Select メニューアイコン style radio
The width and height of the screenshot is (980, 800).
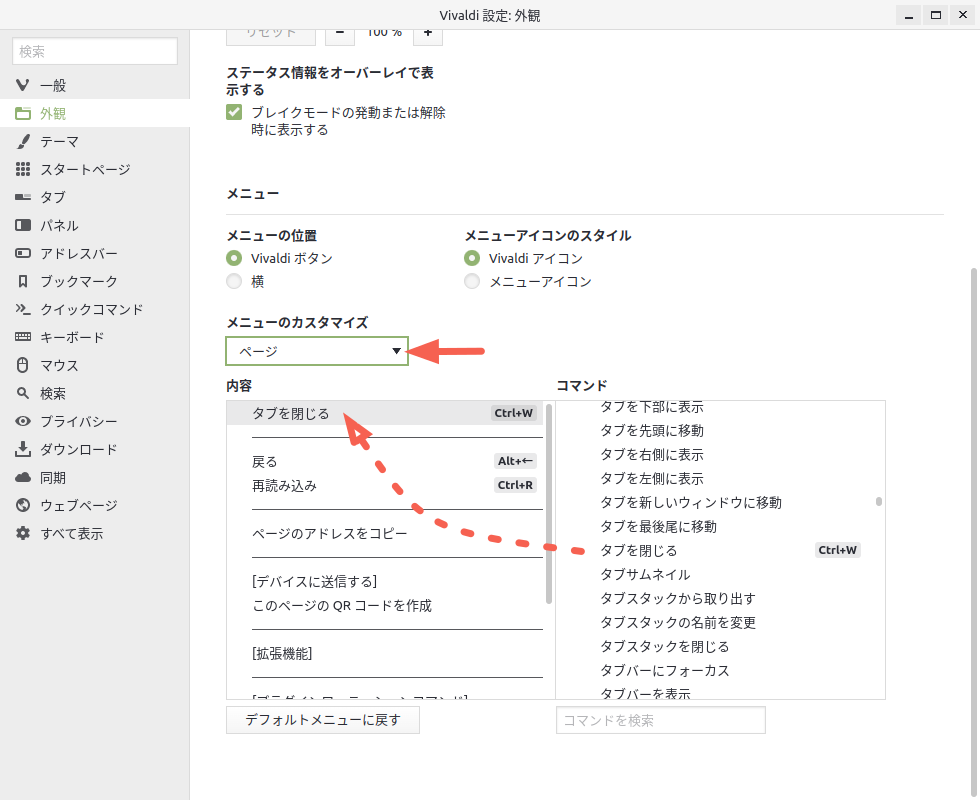point(472,281)
